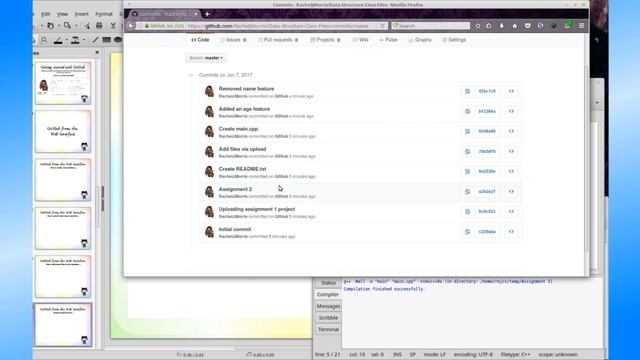
Task: Open the Wiki tab on GitHub
Action: (x=360, y=40)
